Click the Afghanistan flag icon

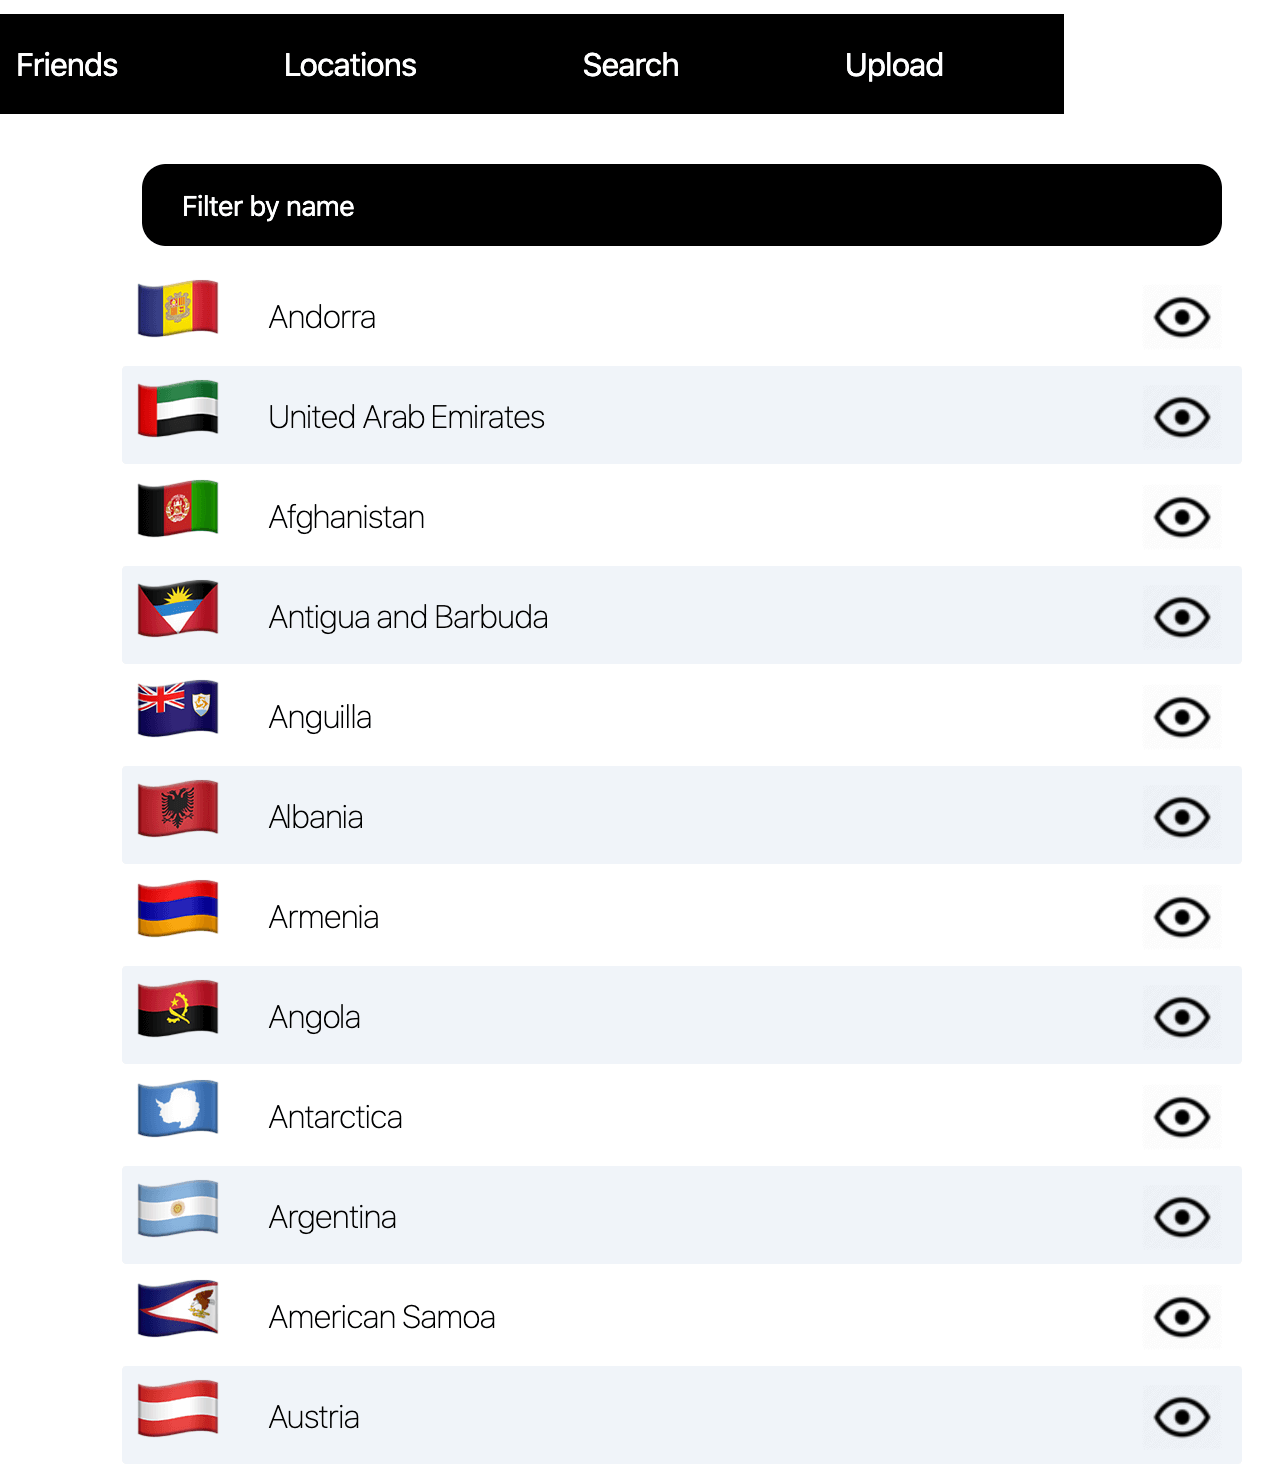[178, 508]
